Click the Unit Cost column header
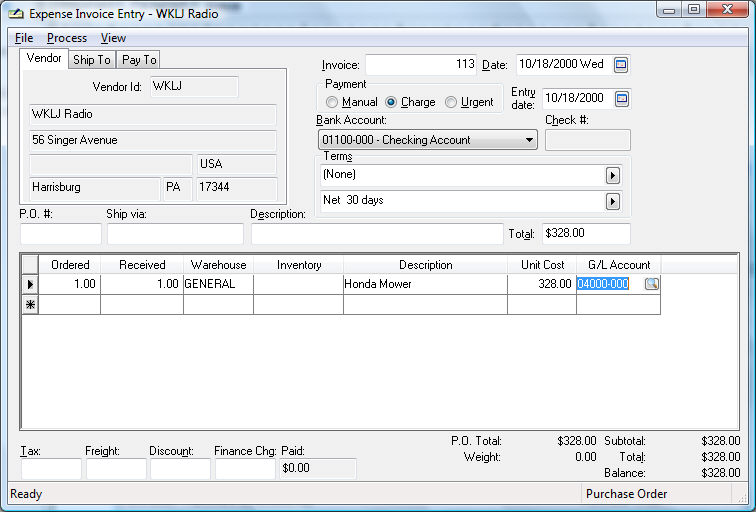This screenshot has width=756, height=512. [542, 265]
